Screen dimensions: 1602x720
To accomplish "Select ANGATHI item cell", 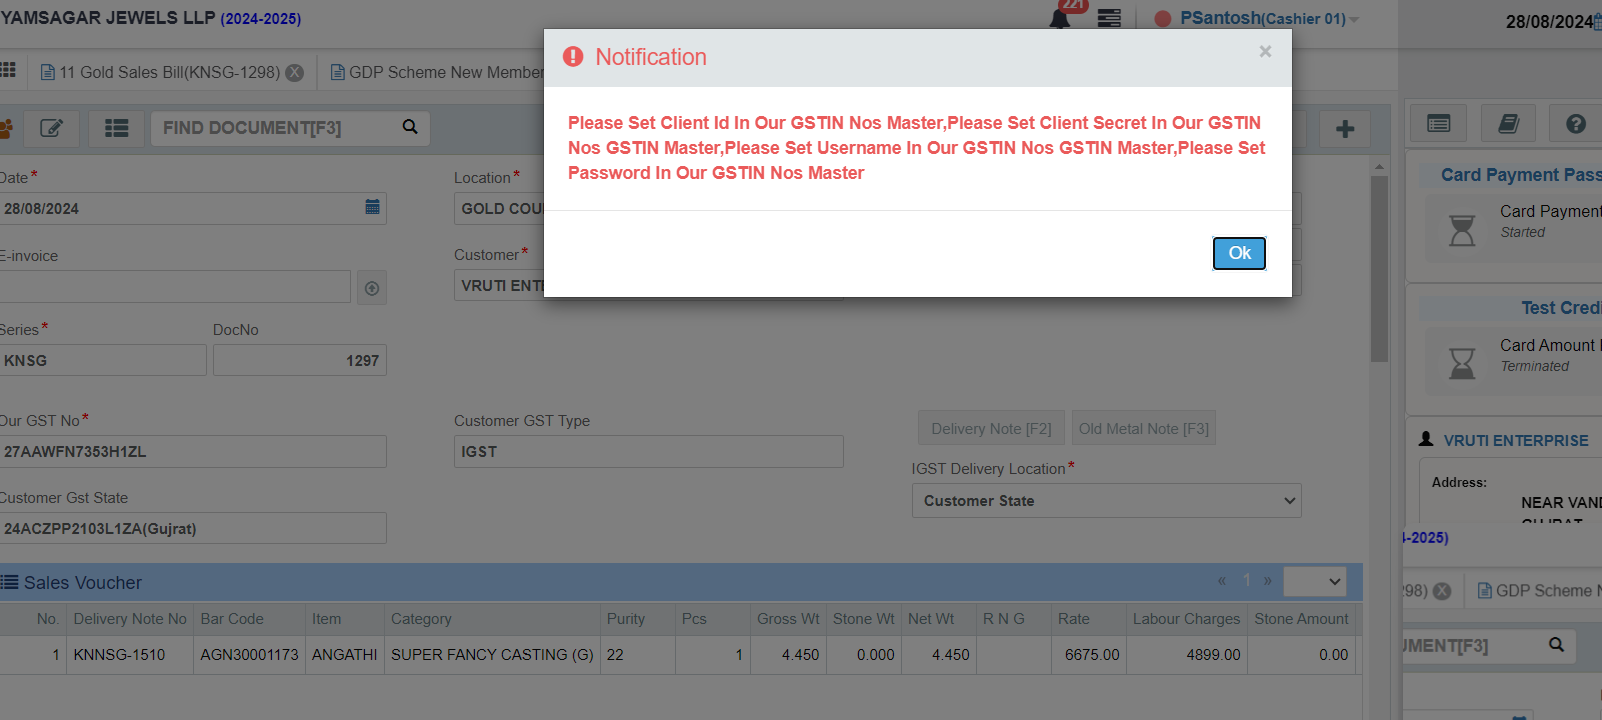I will click(345, 655).
